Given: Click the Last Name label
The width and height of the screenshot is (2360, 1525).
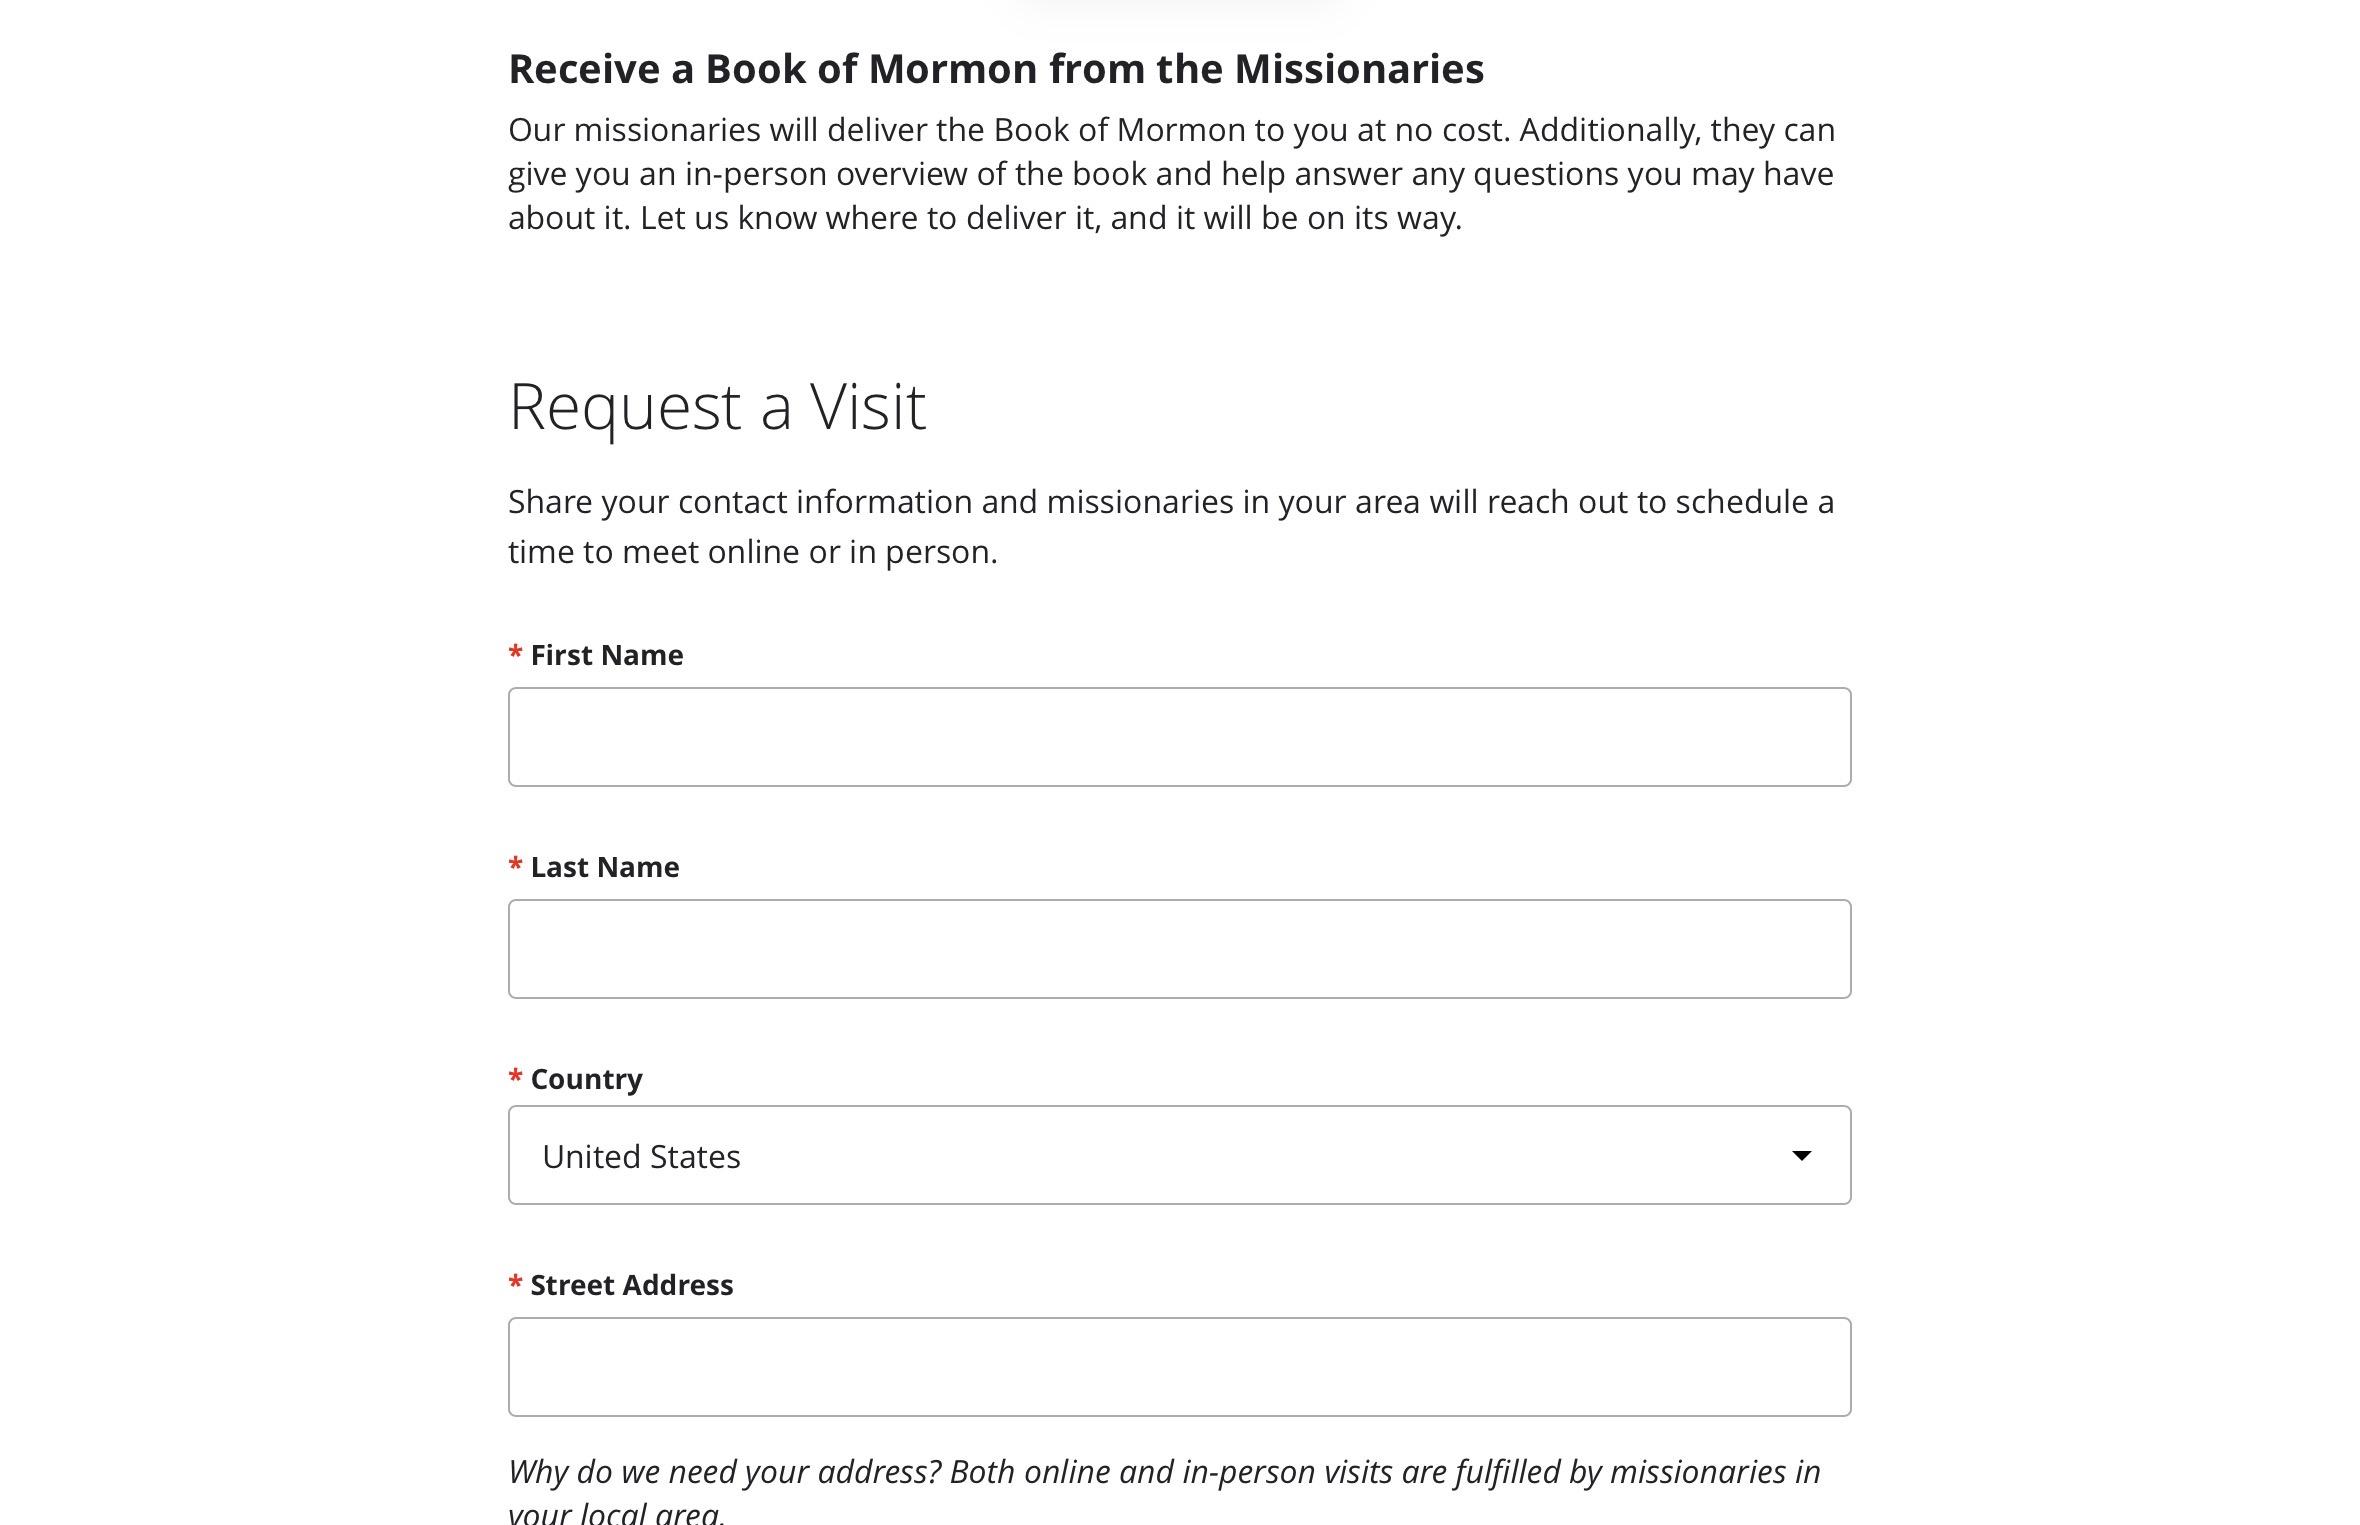Looking at the screenshot, I should [x=605, y=867].
